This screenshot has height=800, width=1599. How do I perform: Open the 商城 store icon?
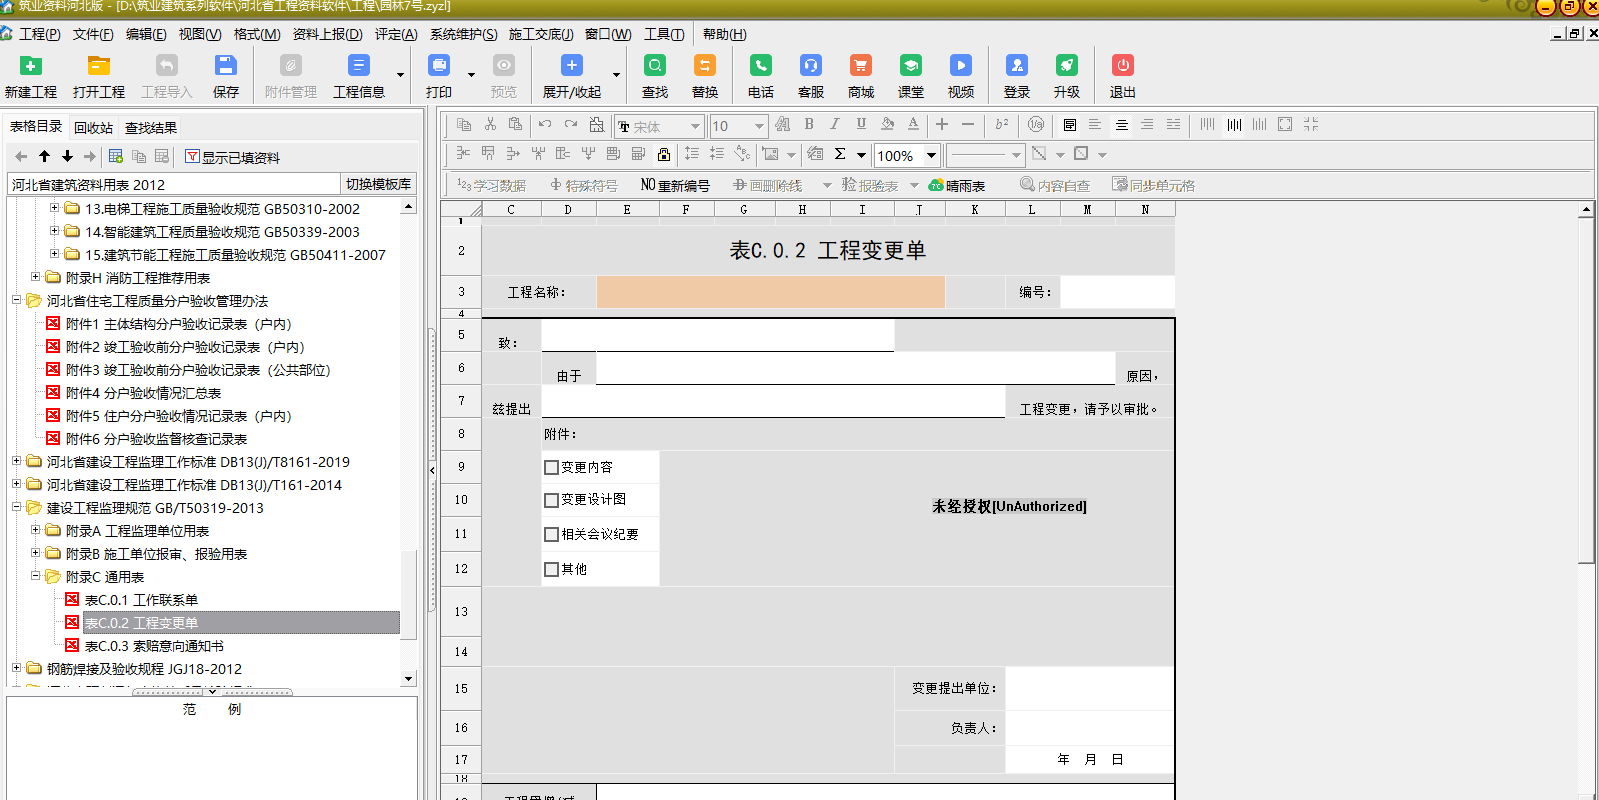(860, 66)
